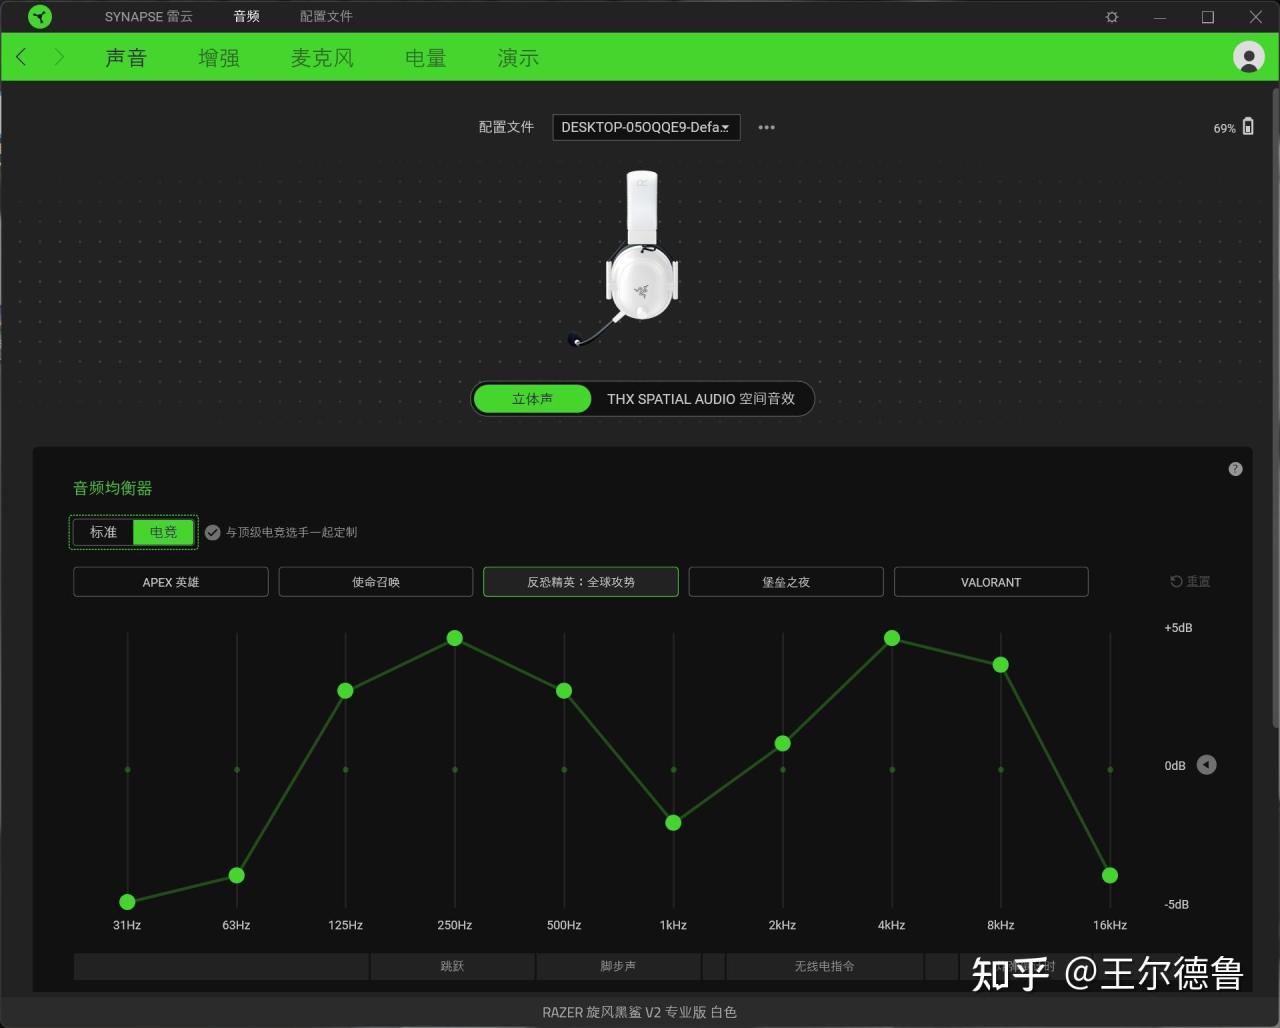Click the 跳跃 frequency range label
Screen dimensions: 1280x1028
coord(452,966)
